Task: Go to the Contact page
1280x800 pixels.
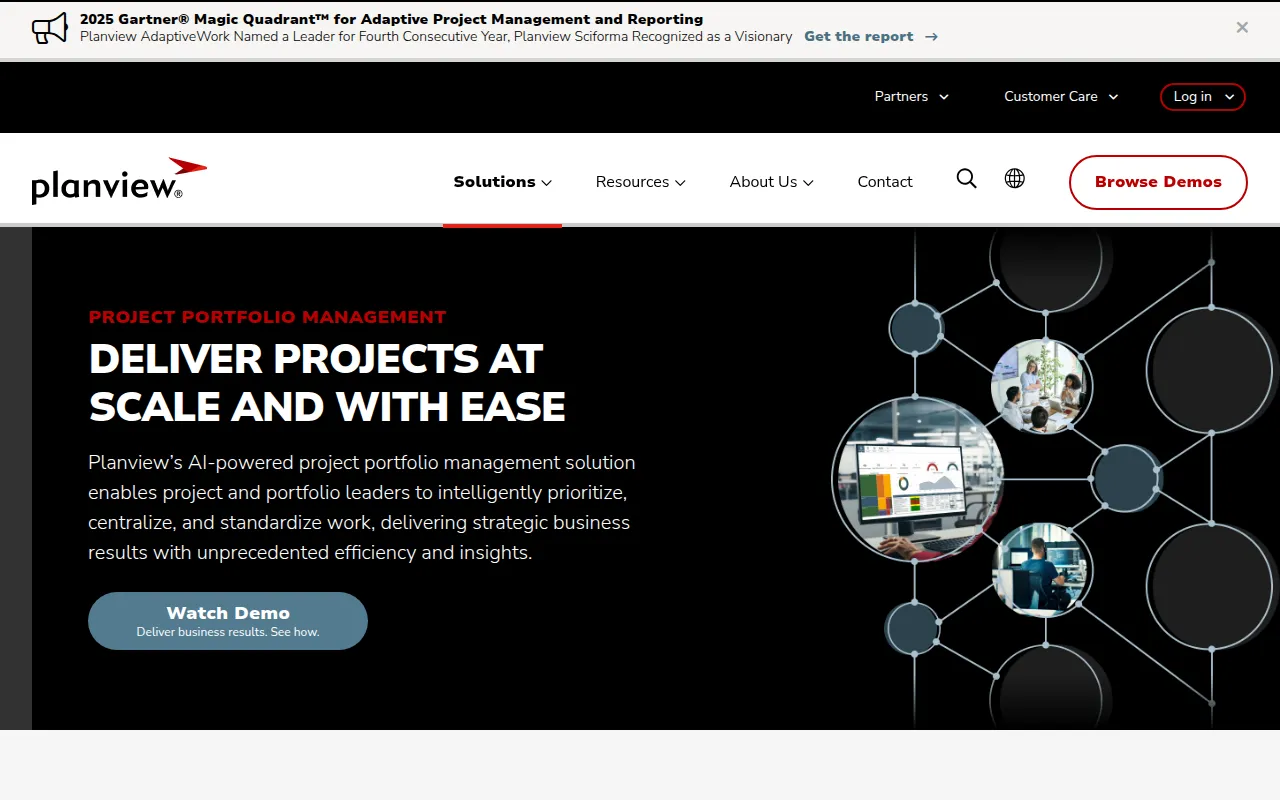Action: (885, 182)
